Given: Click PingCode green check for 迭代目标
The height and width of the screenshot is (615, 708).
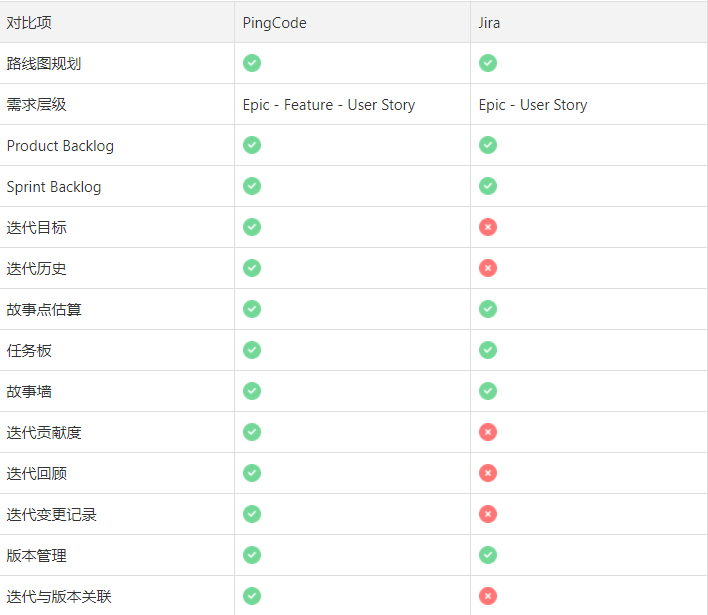Looking at the screenshot, I should [252, 227].
